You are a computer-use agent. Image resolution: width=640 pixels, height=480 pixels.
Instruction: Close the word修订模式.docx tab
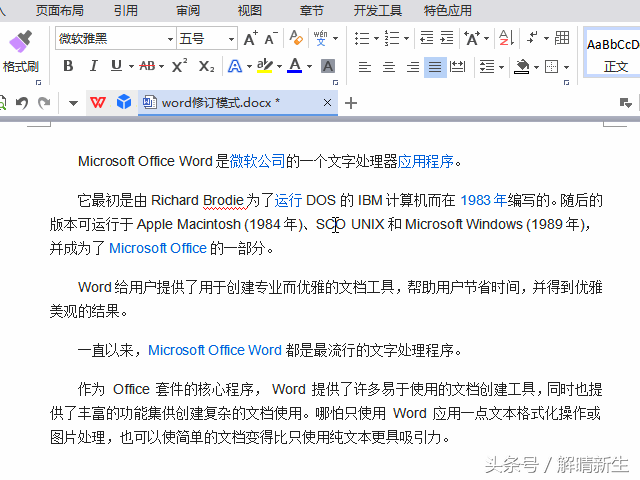tap(327, 103)
